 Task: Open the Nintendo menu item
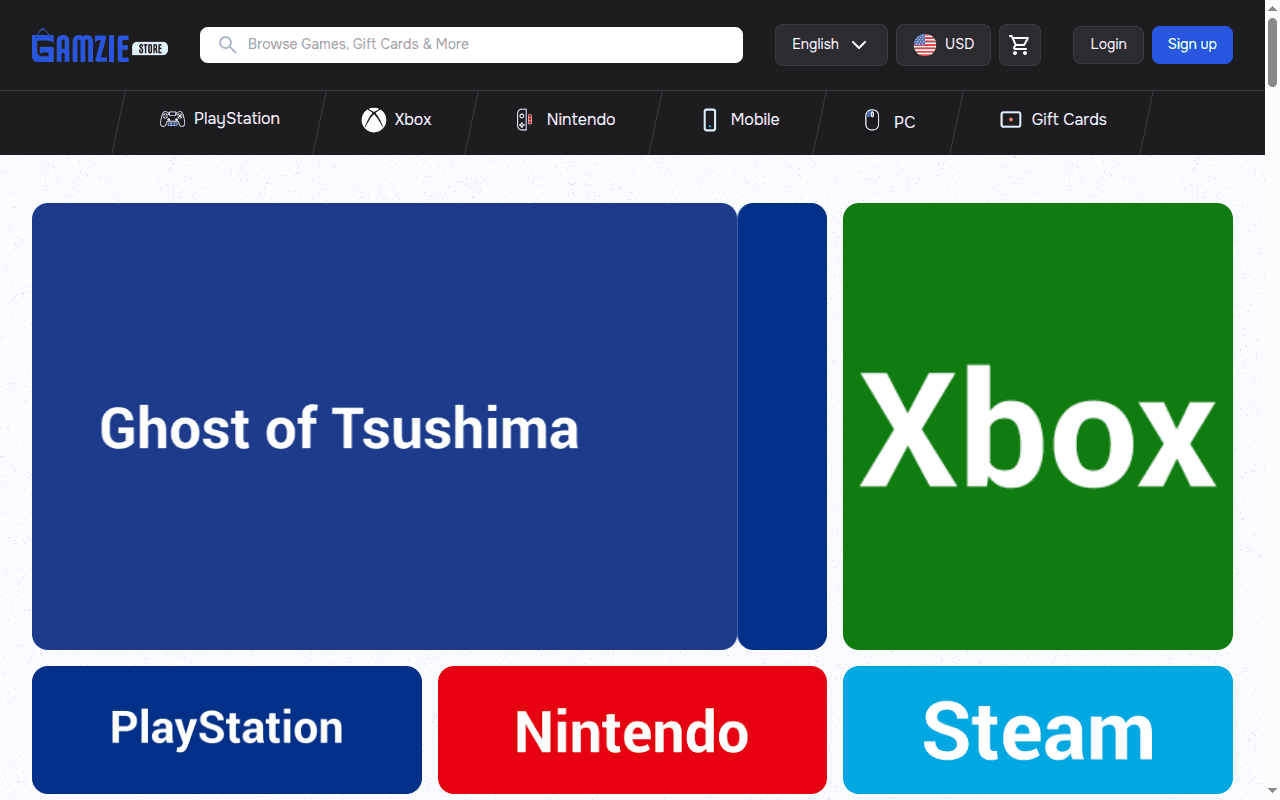pos(565,120)
